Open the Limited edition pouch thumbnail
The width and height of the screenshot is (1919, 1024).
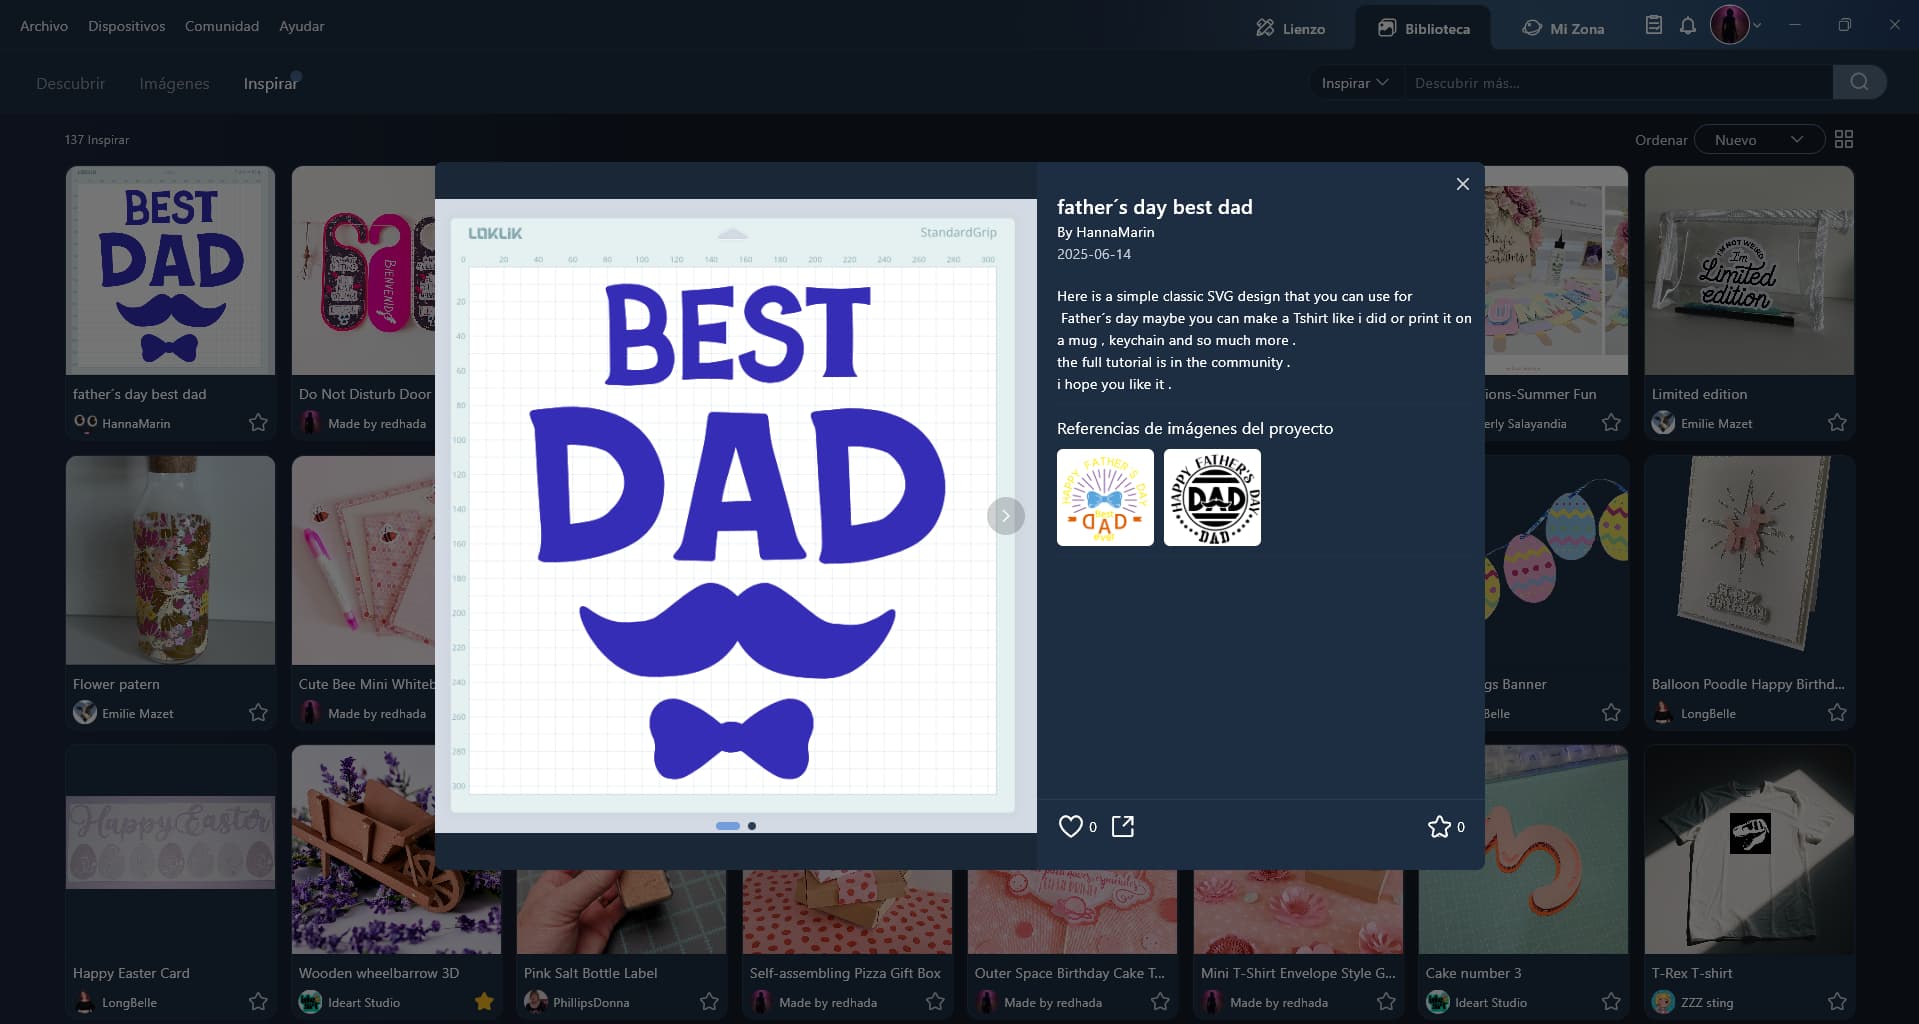(x=1749, y=270)
